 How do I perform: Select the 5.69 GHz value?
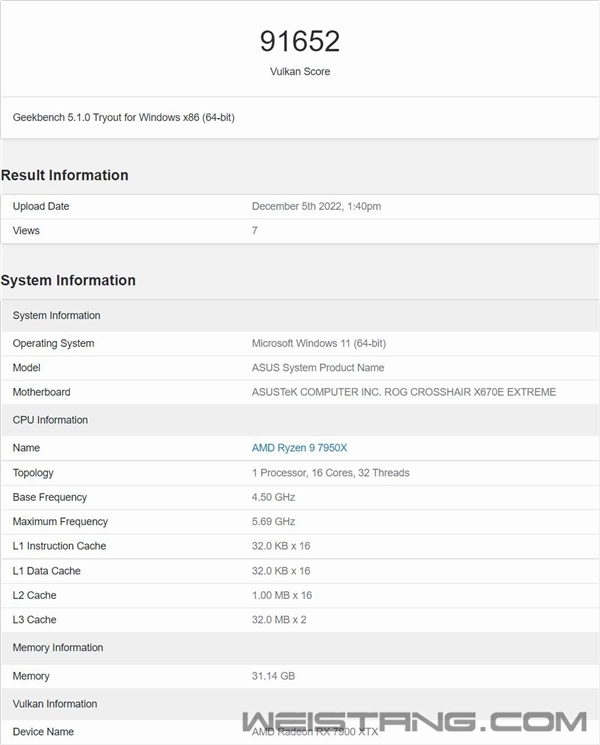(x=274, y=522)
